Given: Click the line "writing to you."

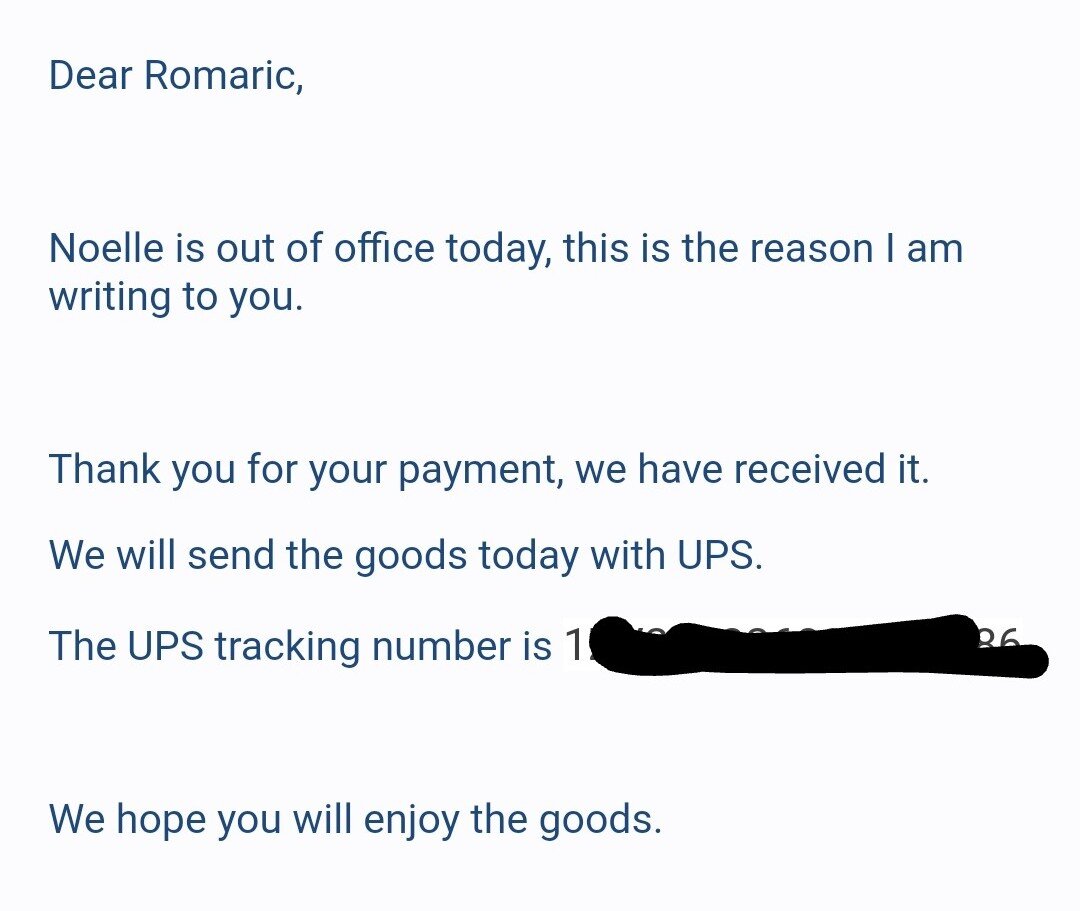Looking at the screenshot, I should (x=176, y=298).
